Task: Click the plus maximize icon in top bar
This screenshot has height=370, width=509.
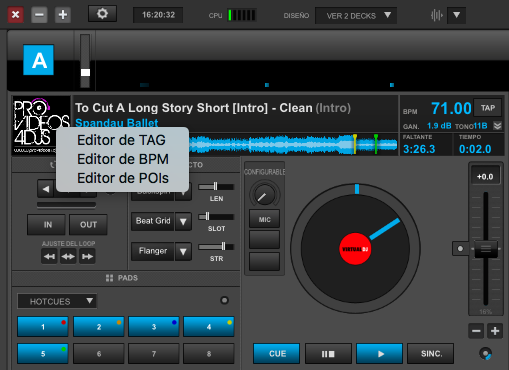Action: [63, 15]
